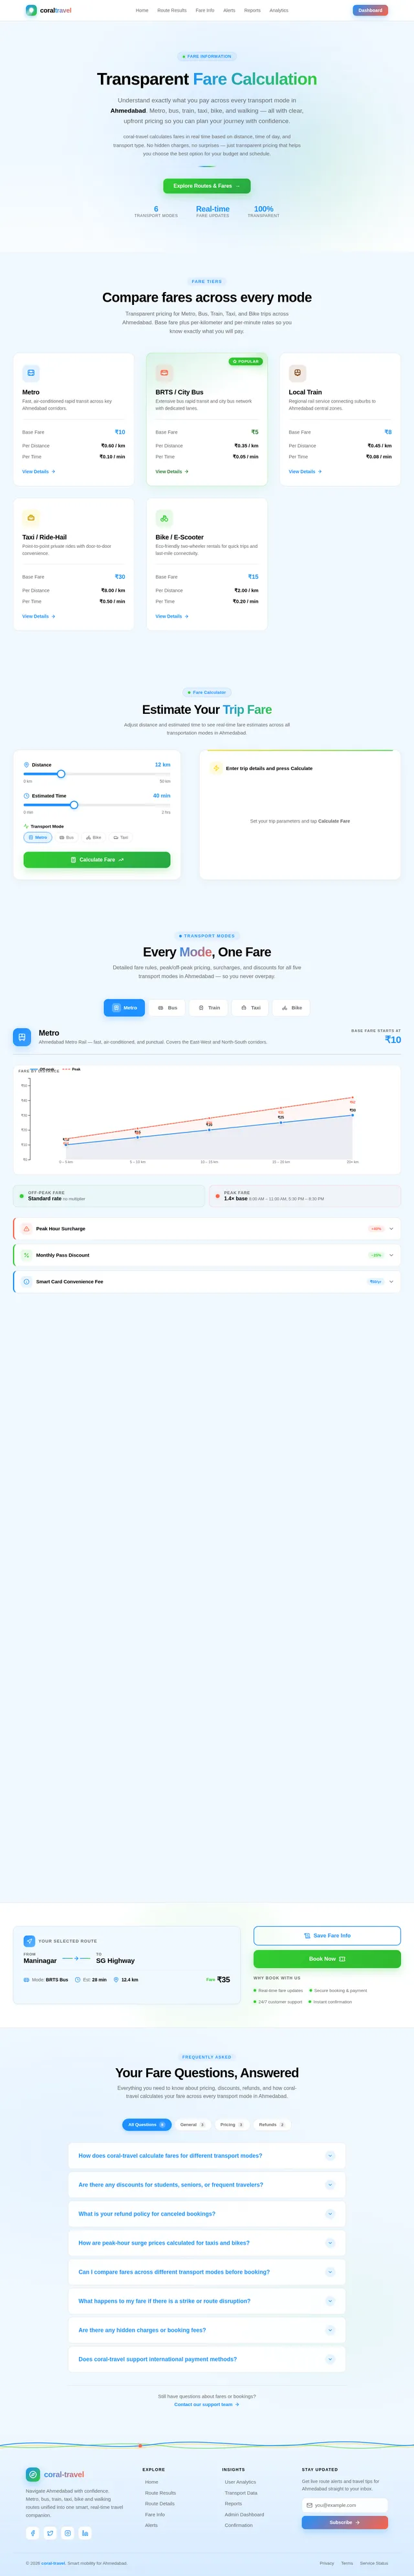The height and width of the screenshot is (2576, 414).
Task: Click the Contact our support team link
Action: (x=207, y=2404)
